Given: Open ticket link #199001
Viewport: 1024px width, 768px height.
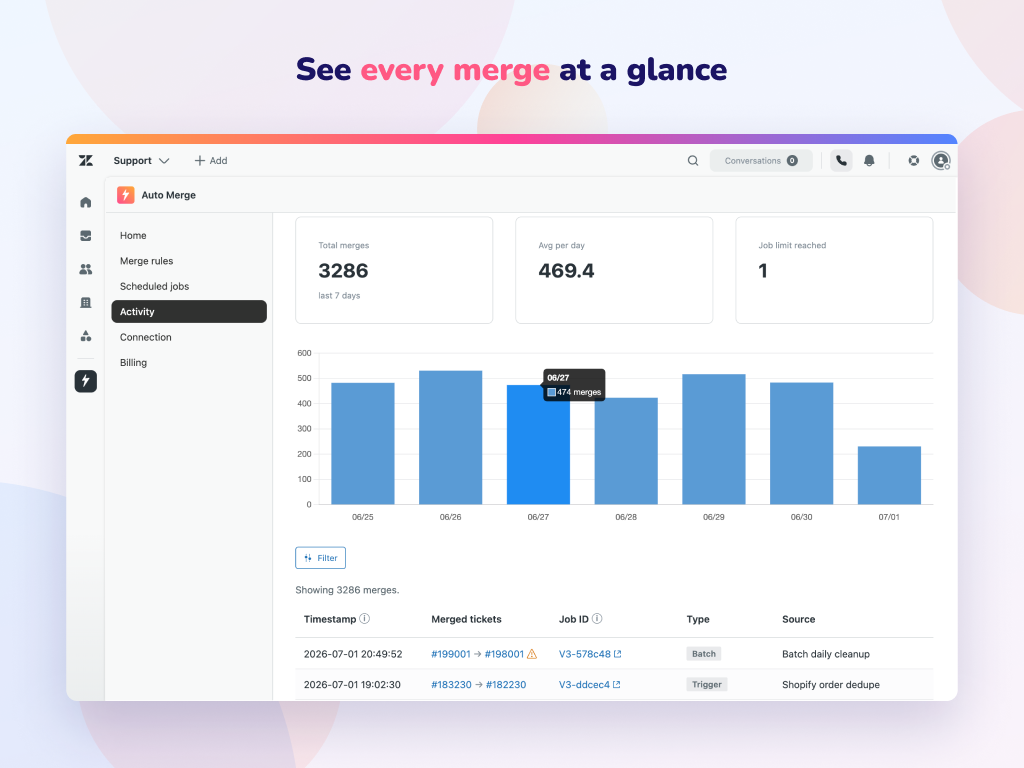Looking at the screenshot, I should point(451,654).
